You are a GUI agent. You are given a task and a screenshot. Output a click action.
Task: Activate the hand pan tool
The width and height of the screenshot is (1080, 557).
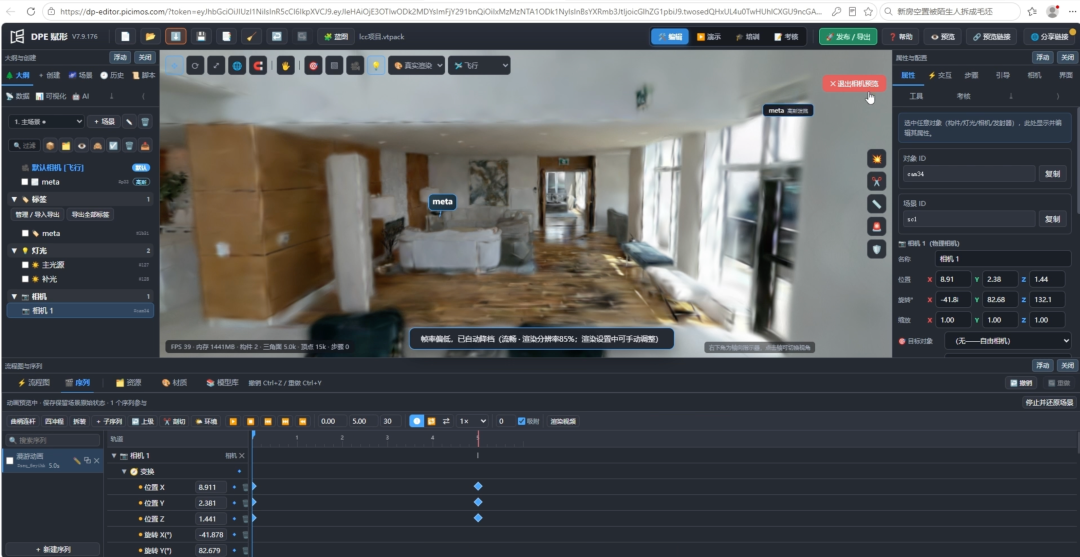(286, 65)
